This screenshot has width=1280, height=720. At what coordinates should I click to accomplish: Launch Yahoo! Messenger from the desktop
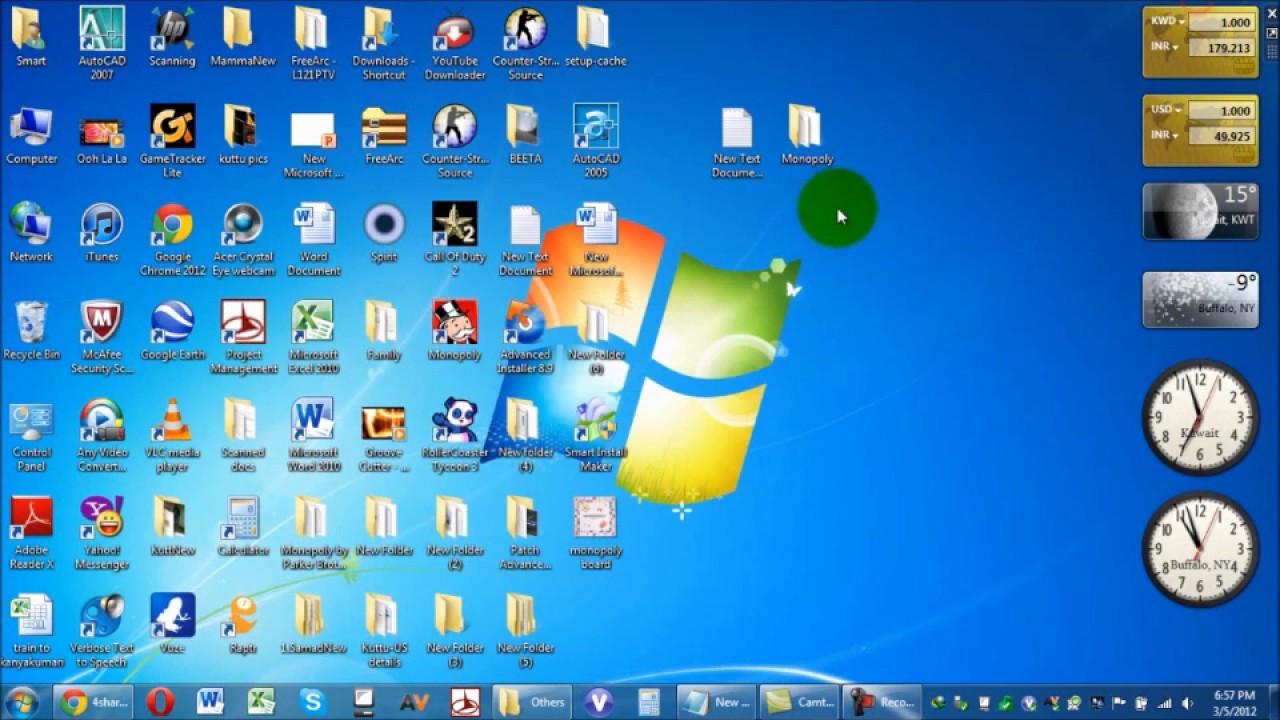click(x=102, y=534)
